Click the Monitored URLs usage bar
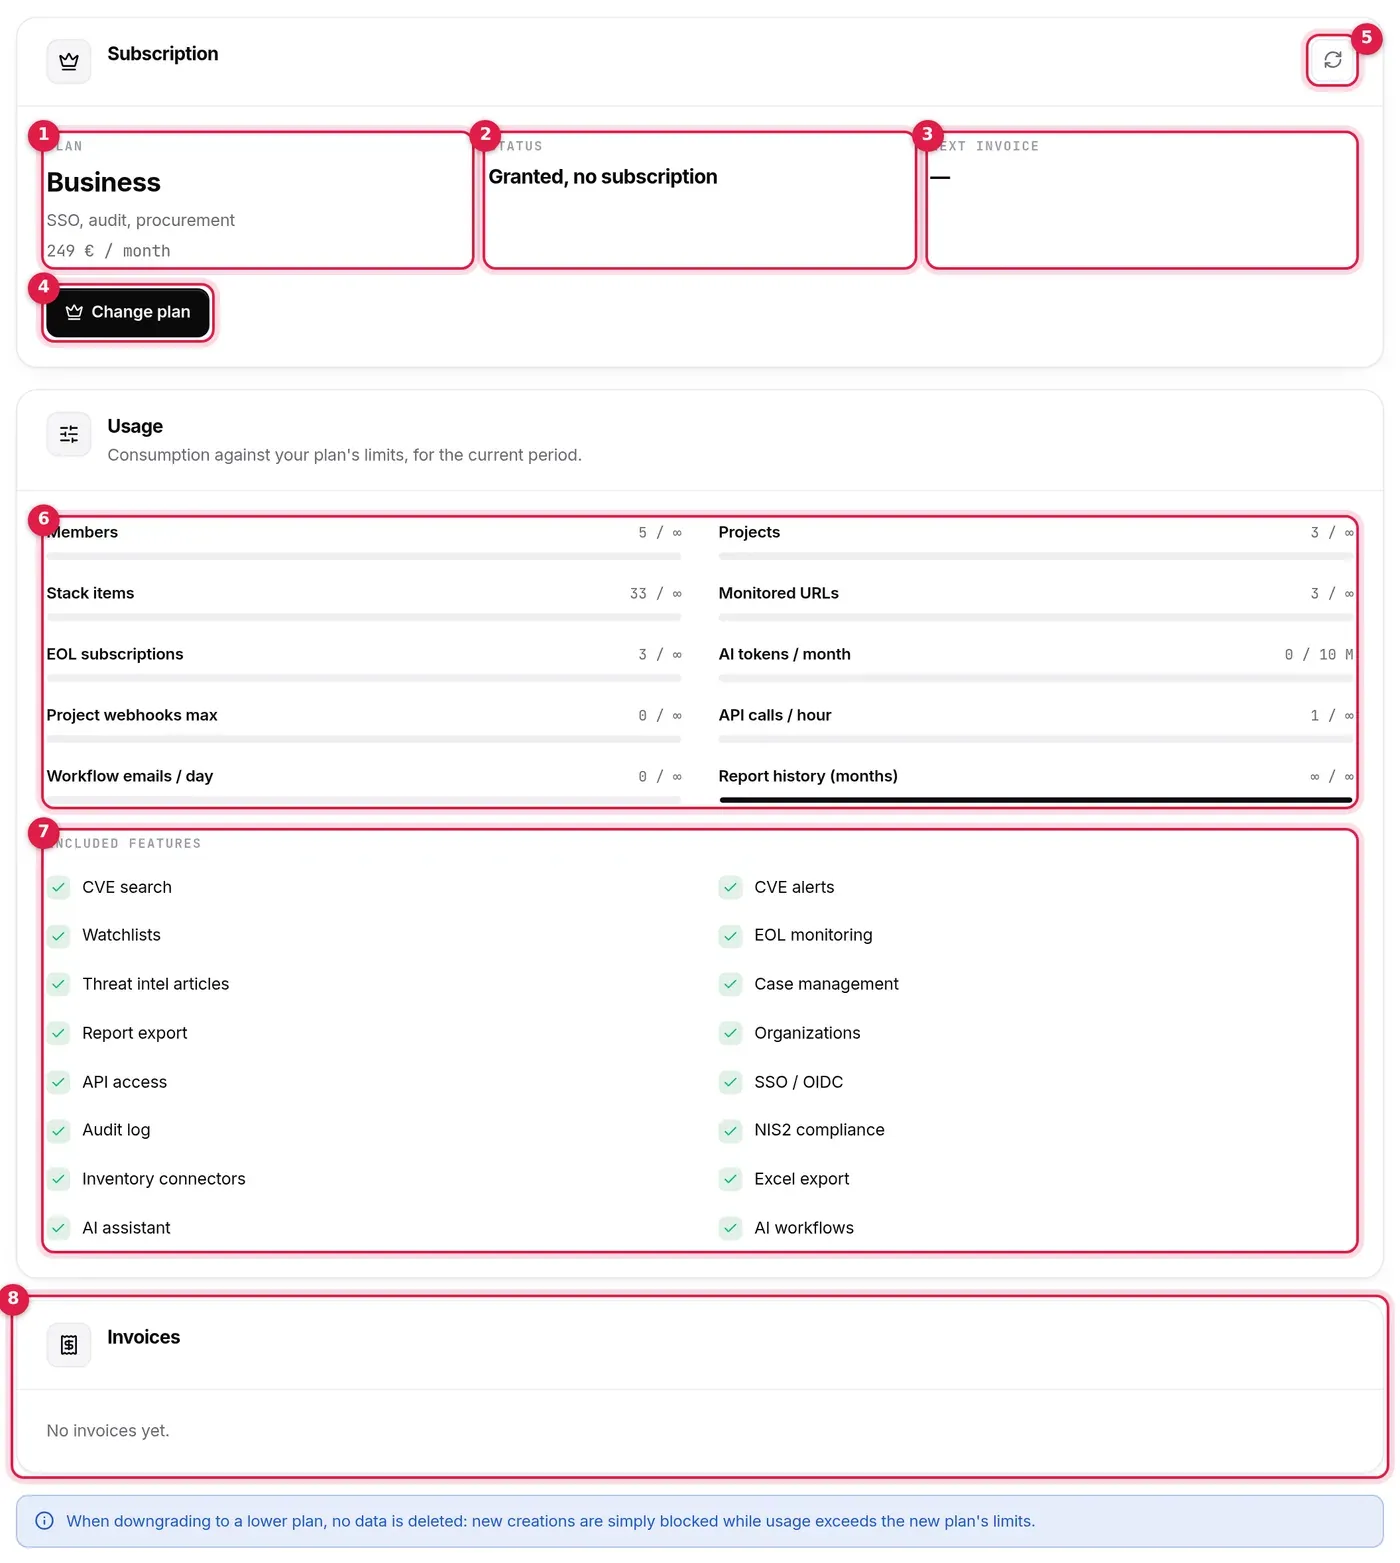 1036,617
